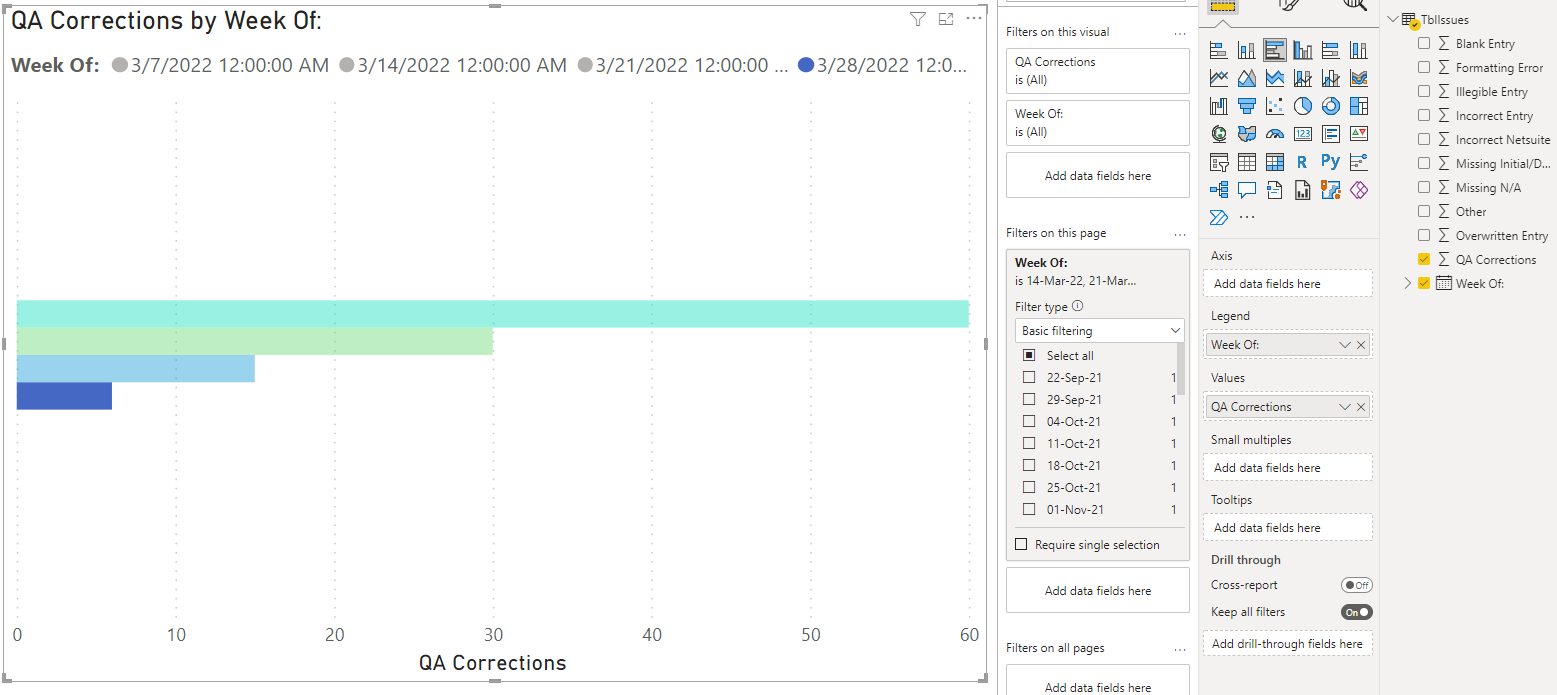The width and height of the screenshot is (1557, 695).
Task: Select the treemap visual
Action: 1358,106
